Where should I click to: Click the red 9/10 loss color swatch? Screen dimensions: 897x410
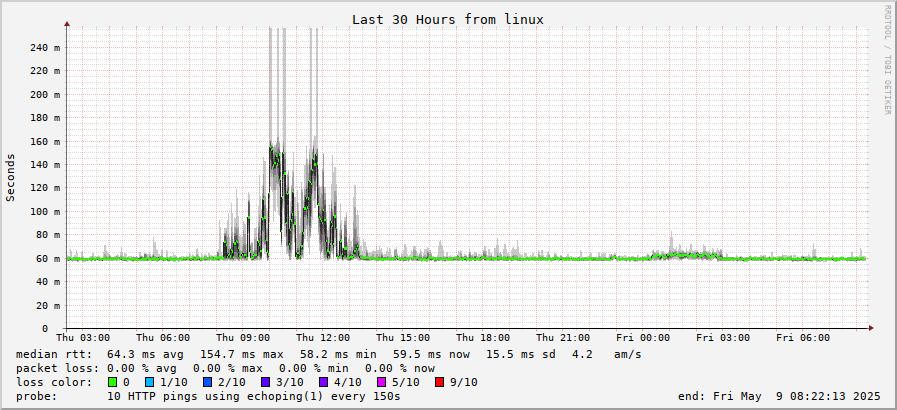pos(438,382)
